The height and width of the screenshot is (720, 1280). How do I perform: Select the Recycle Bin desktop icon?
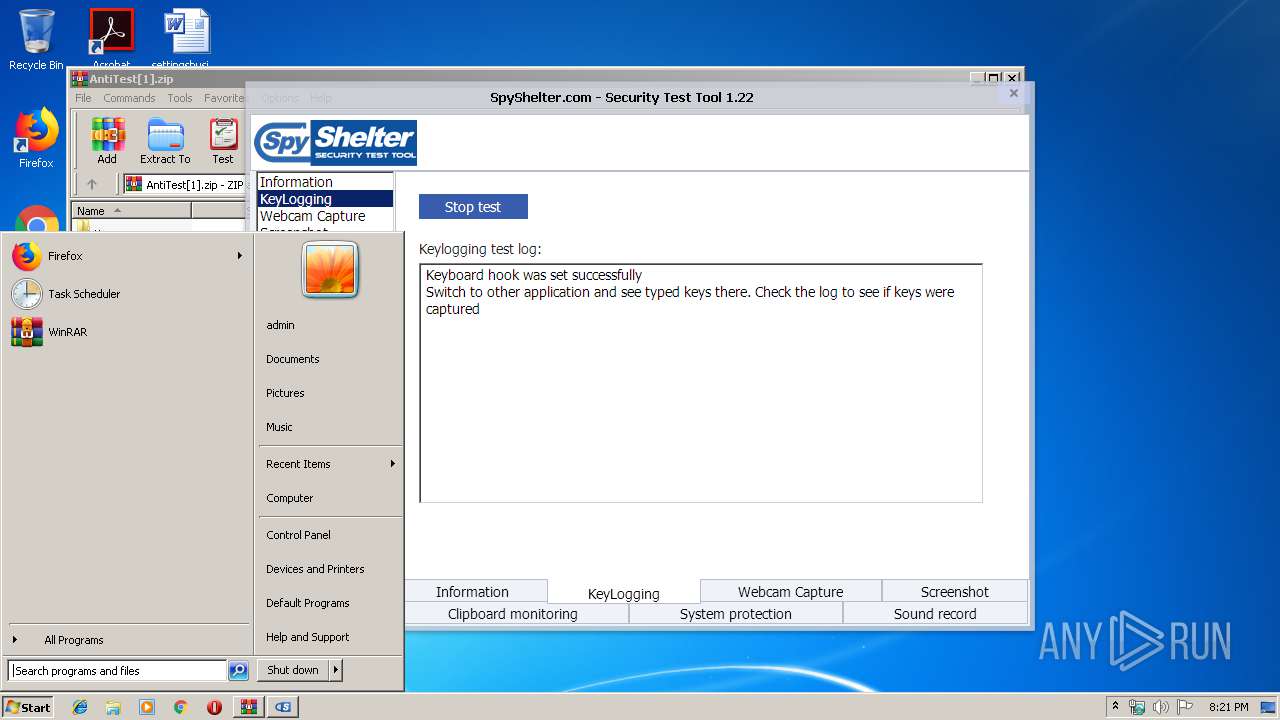(x=36, y=40)
